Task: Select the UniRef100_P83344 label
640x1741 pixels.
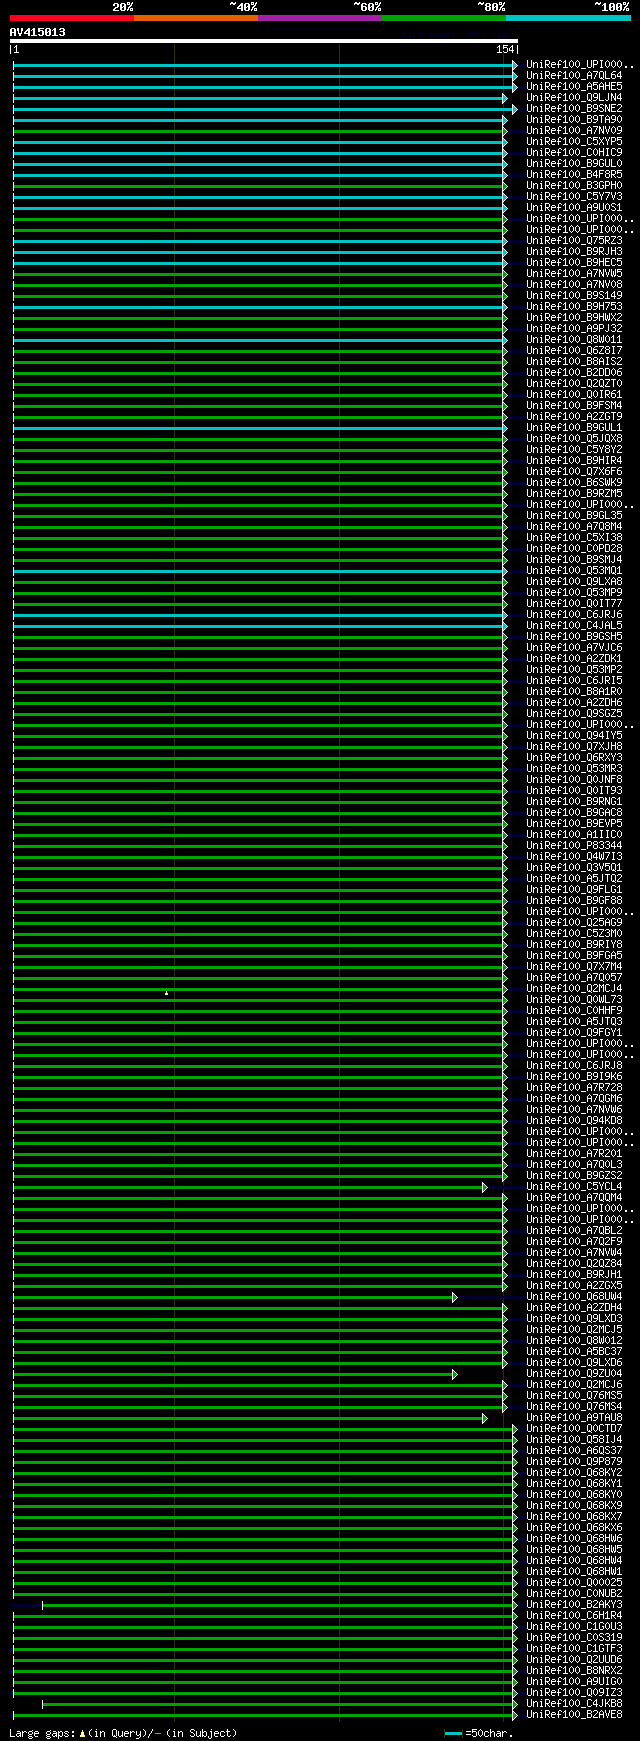Action: pyautogui.click(x=574, y=846)
